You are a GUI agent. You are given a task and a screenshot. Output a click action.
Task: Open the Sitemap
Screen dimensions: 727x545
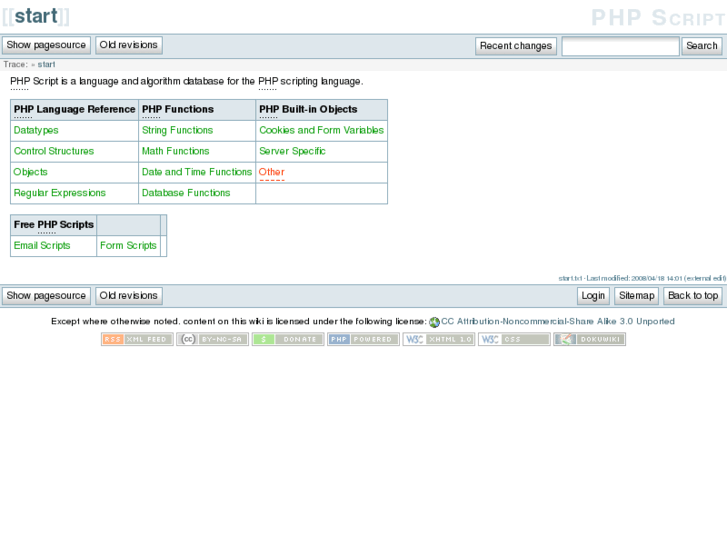click(637, 296)
